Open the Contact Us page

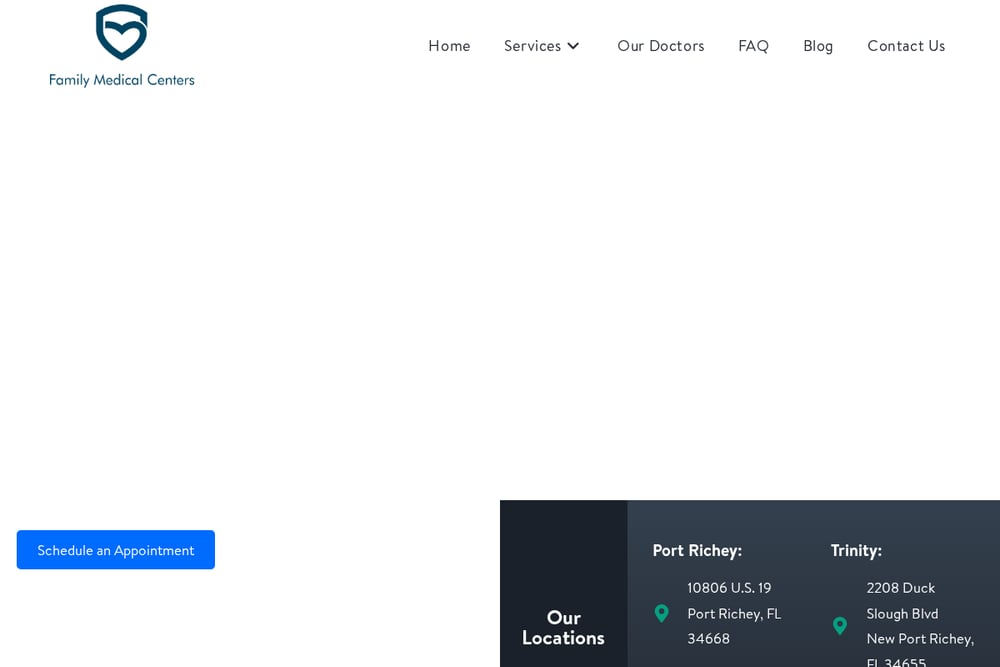[906, 46]
